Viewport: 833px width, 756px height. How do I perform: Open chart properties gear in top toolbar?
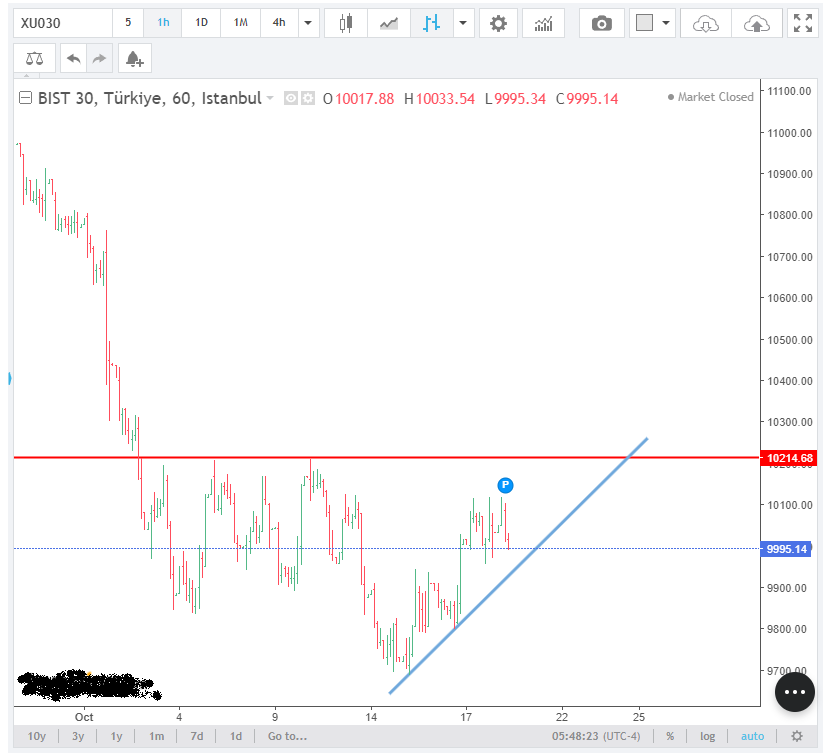coord(498,22)
